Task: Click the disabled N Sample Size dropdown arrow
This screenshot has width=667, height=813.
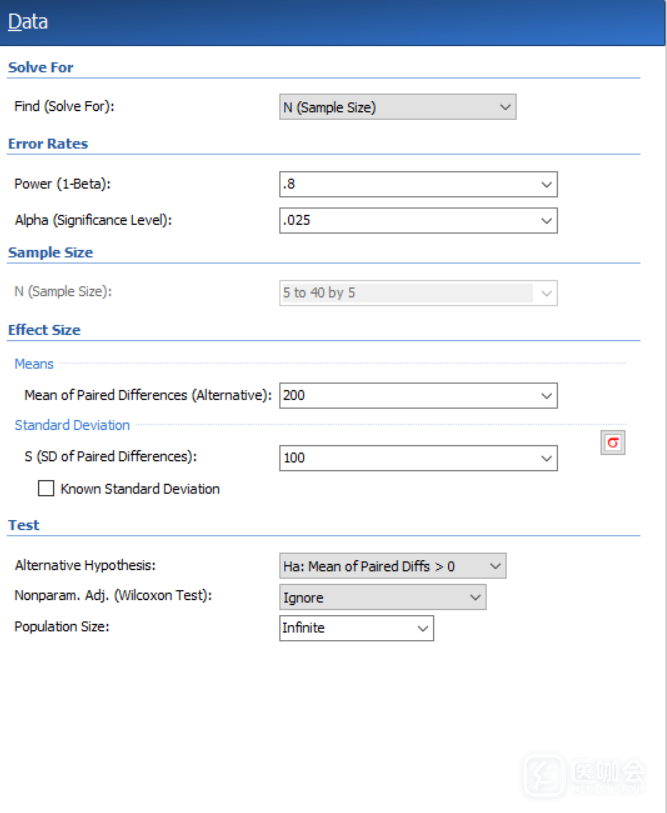Action: click(x=546, y=293)
